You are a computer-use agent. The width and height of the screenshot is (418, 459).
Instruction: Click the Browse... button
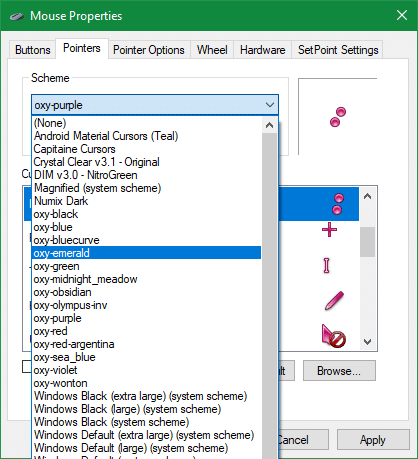tap(339, 371)
